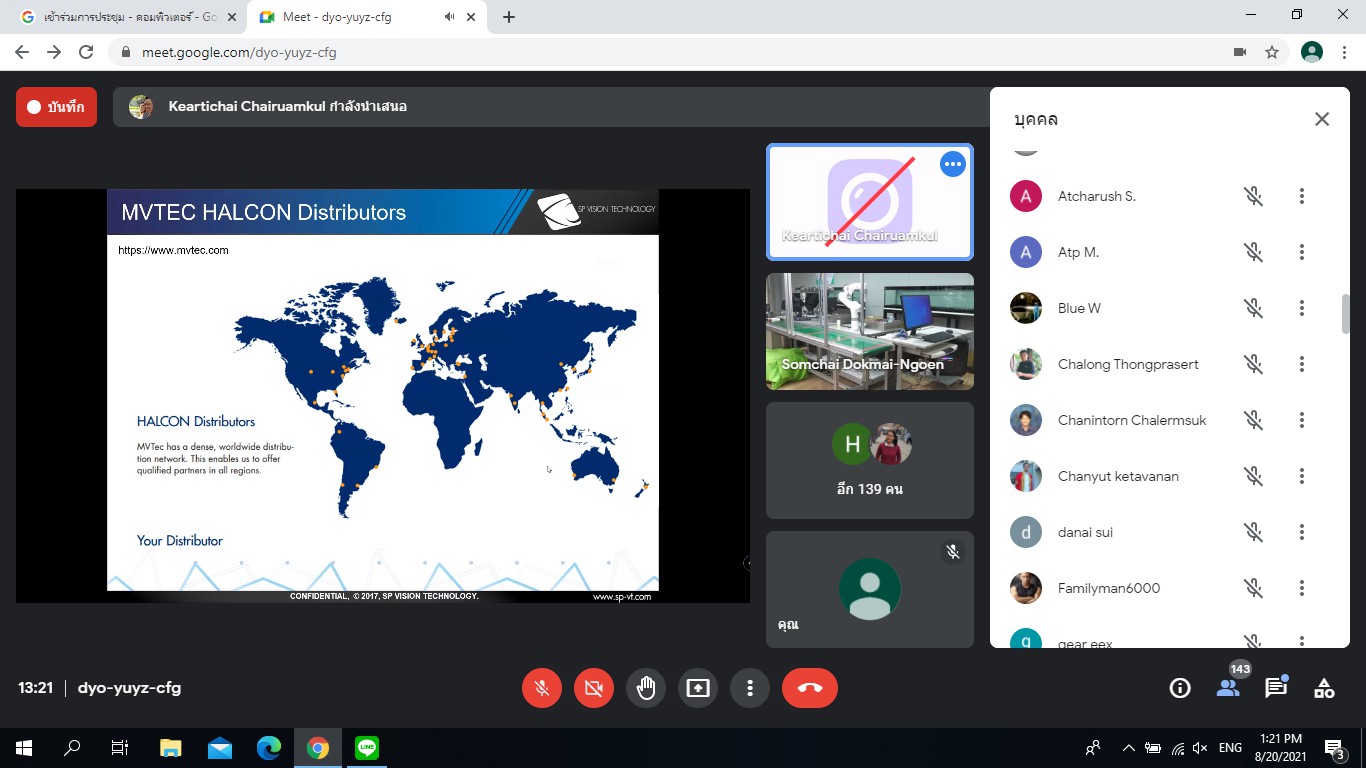The image size is (1366, 768).
Task: Click the present screen icon
Action: point(698,688)
